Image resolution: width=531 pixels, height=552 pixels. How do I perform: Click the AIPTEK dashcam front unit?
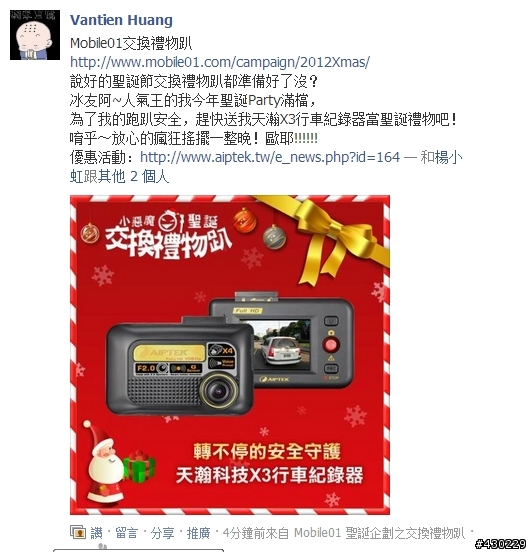(180, 366)
